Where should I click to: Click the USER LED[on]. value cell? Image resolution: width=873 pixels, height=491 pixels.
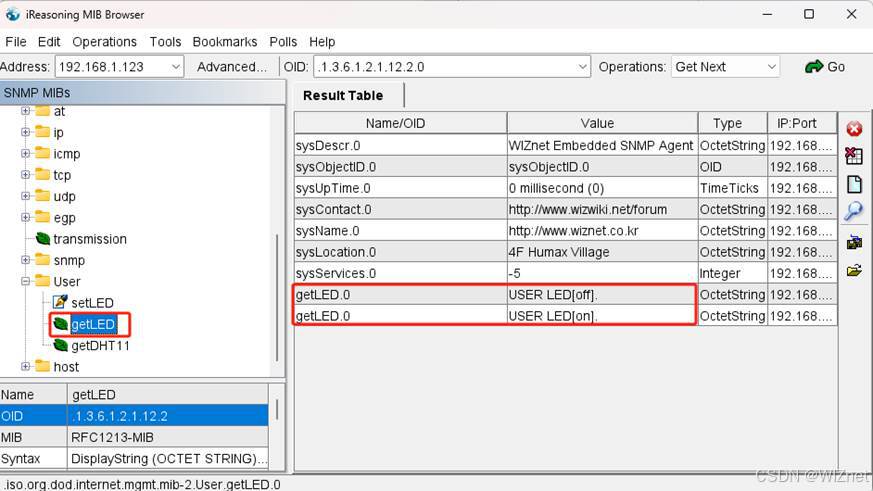click(602, 316)
